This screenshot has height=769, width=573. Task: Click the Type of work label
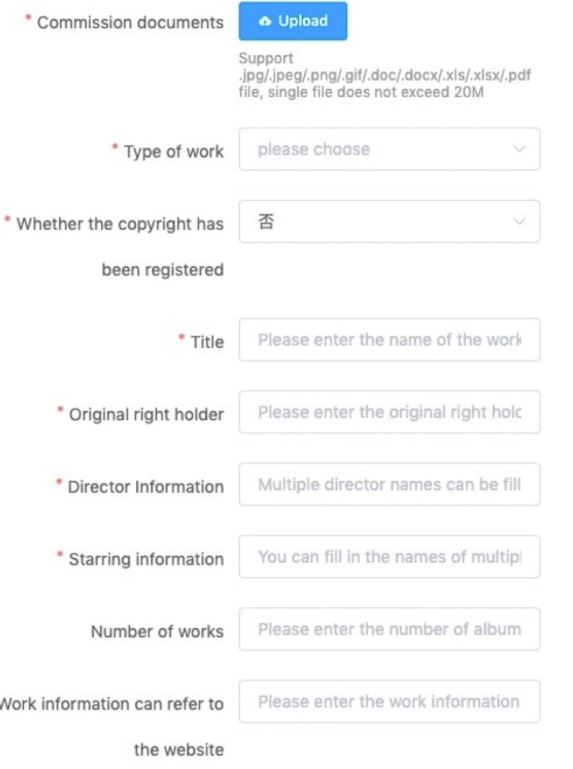(174, 152)
